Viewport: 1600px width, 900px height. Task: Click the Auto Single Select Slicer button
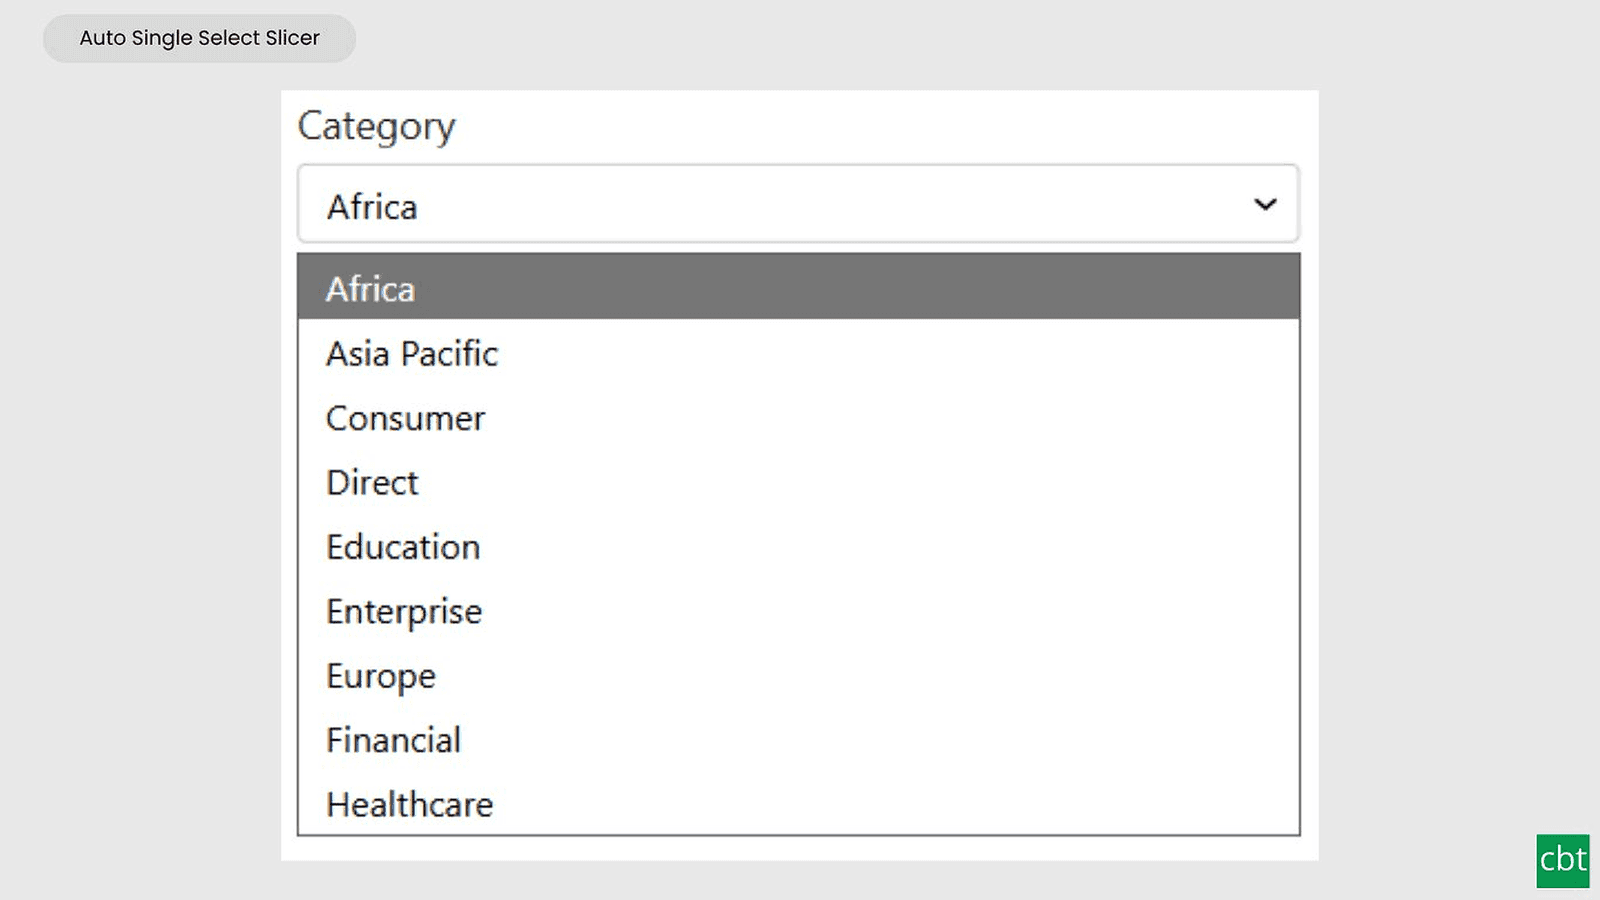199,38
